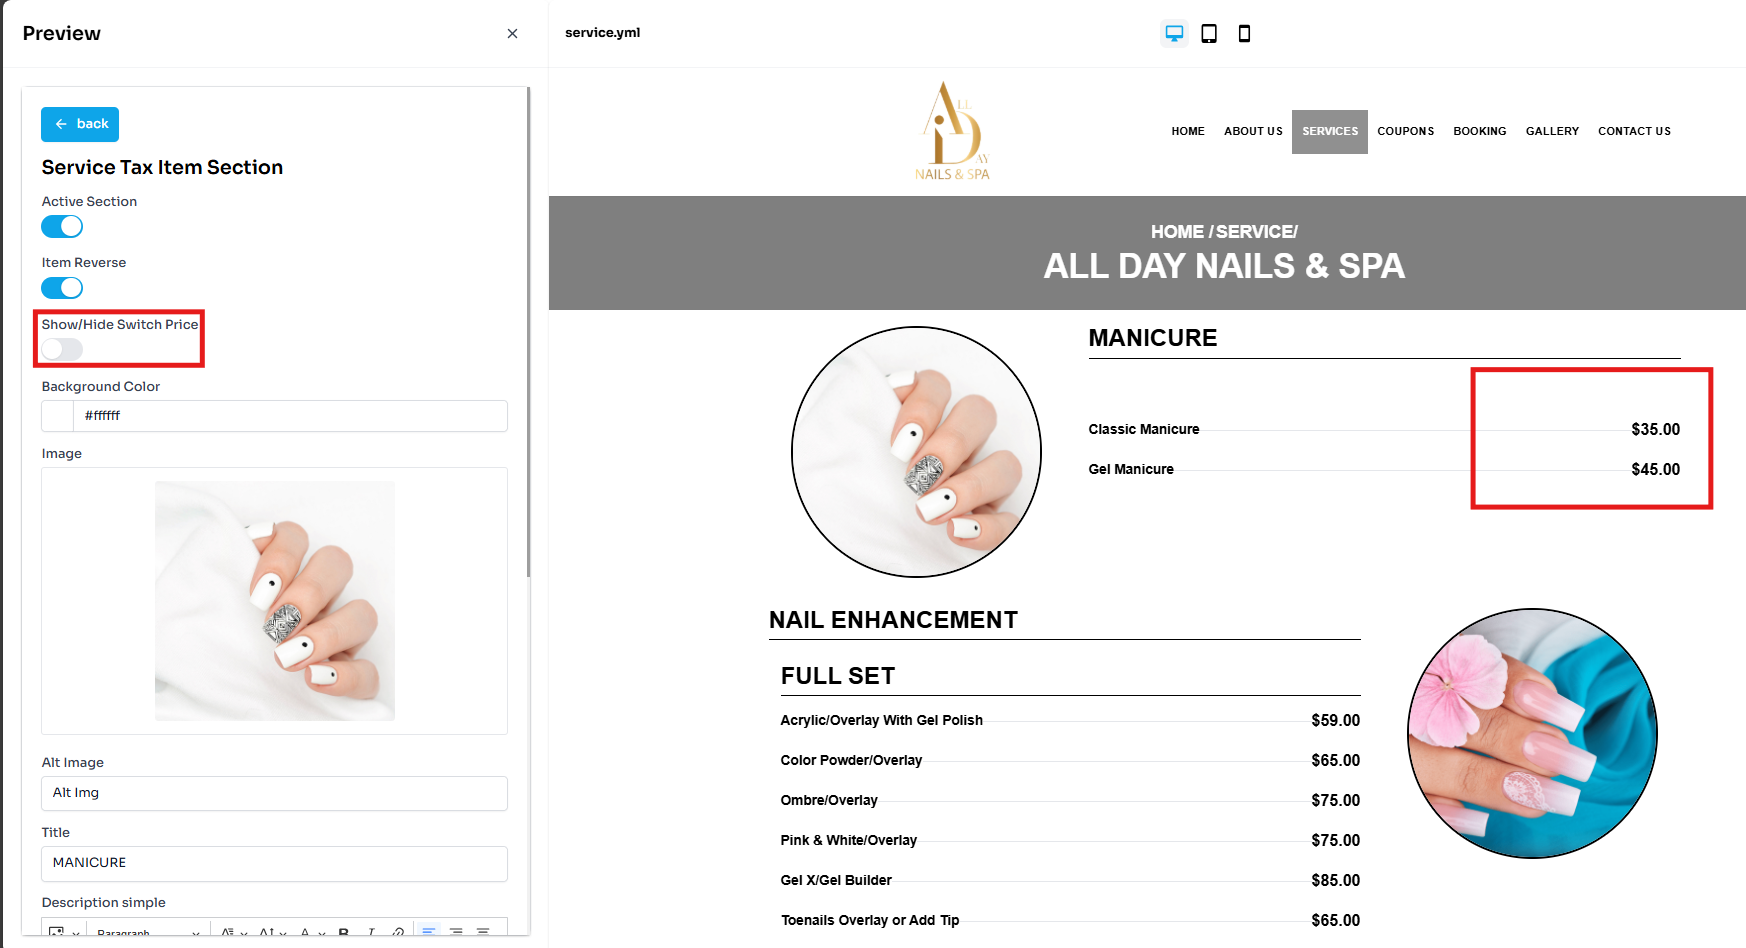Enable the Show/Hide Switch Price toggle
The height and width of the screenshot is (948, 1746).
click(x=62, y=350)
